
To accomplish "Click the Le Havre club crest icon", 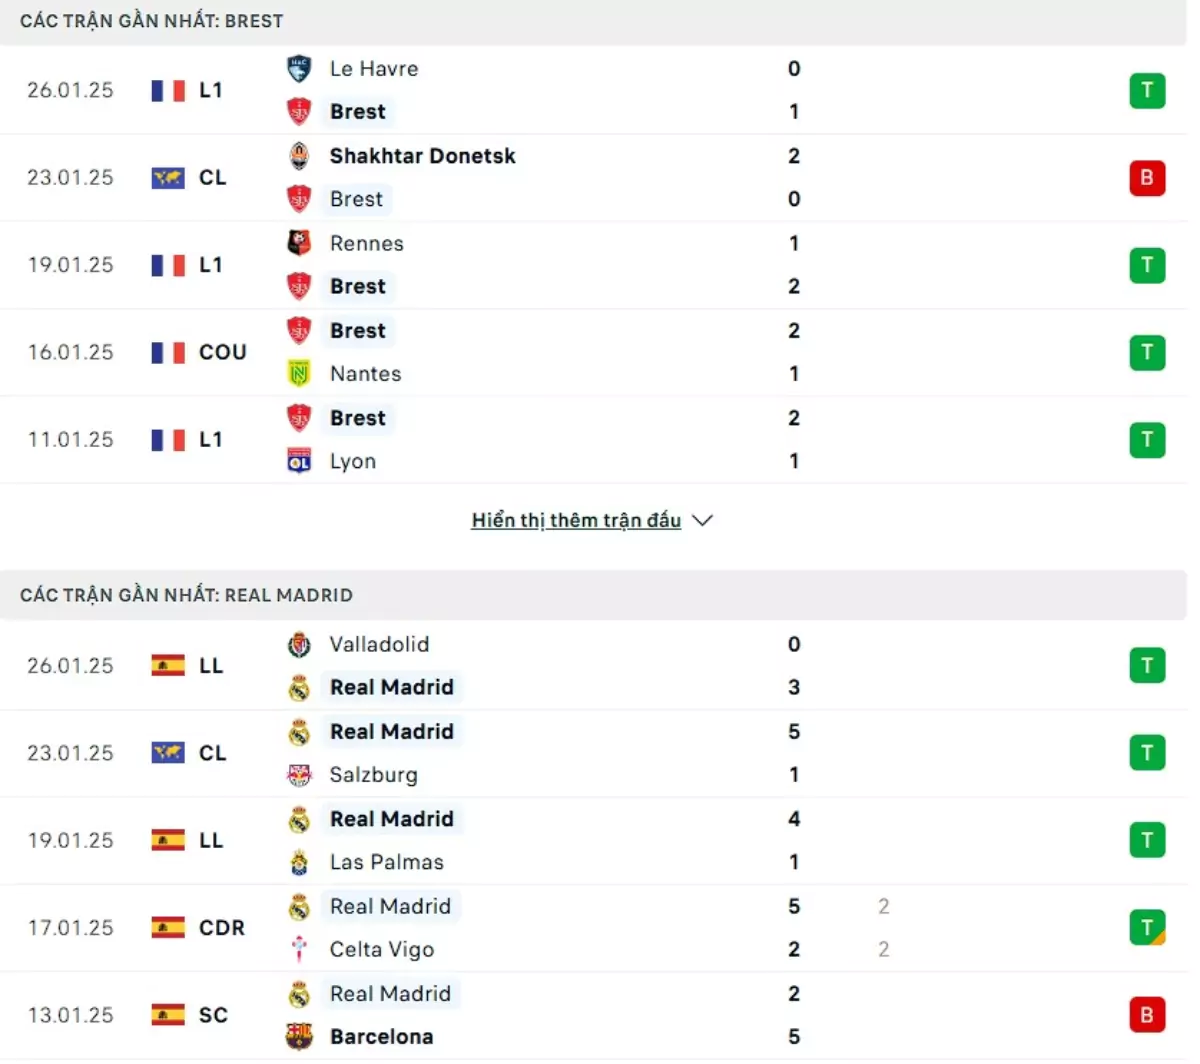I will click(x=299, y=69).
